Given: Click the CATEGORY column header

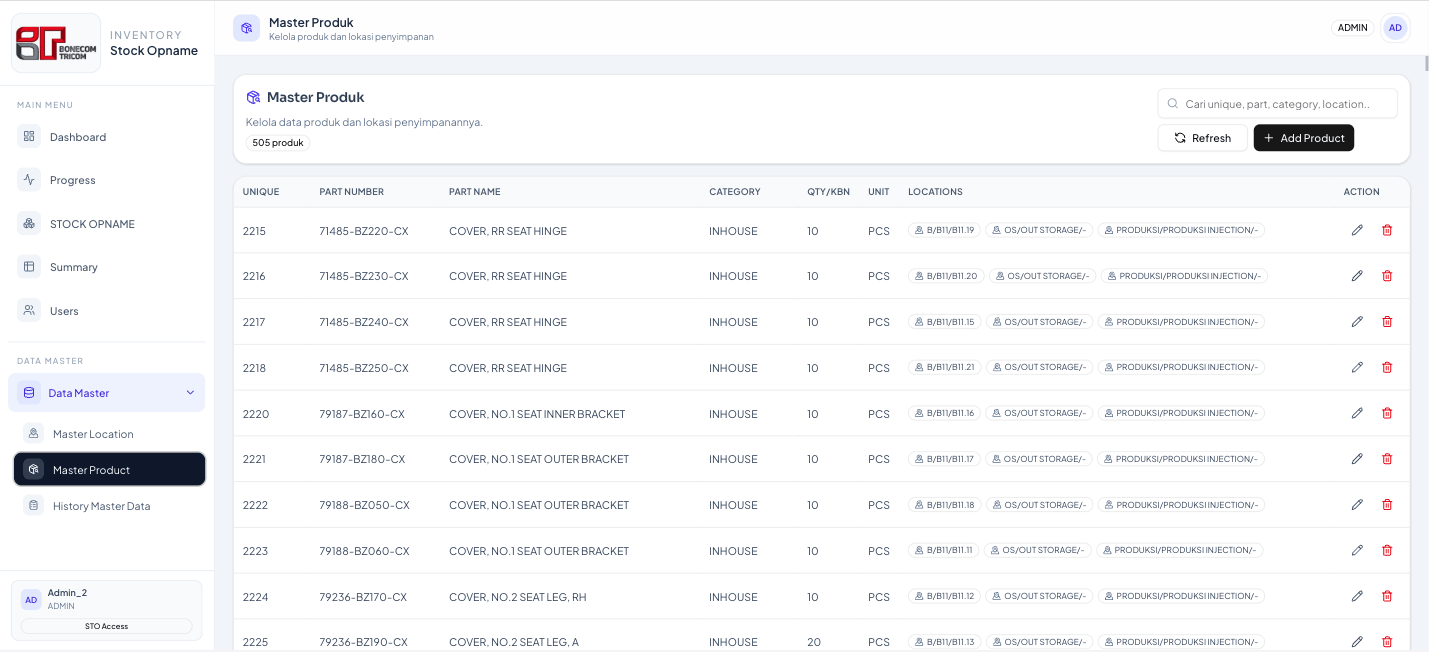Looking at the screenshot, I should pos(735,192).
